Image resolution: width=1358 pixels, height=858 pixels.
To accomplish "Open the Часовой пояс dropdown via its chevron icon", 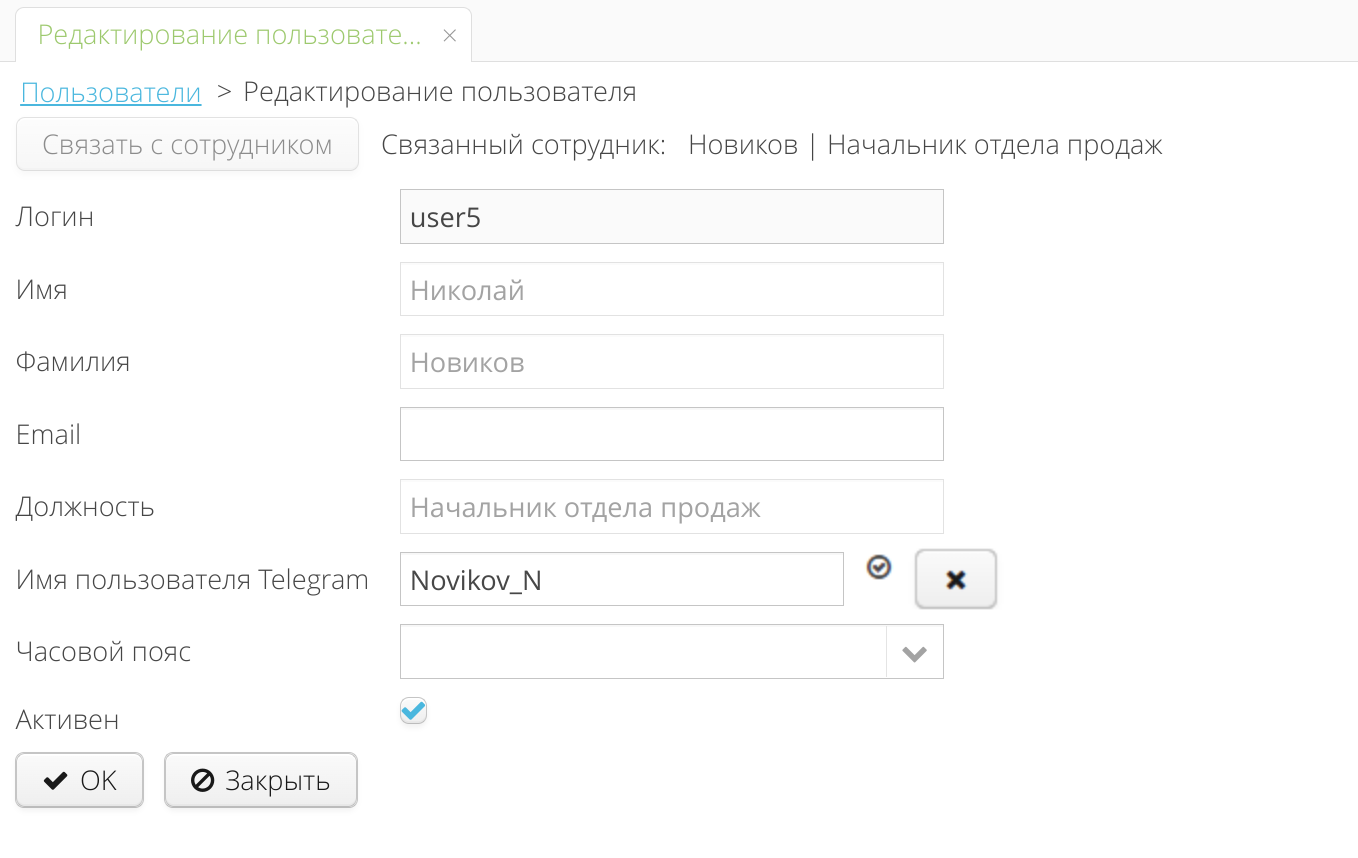I will pyautogui.click(x=913, y=651).
